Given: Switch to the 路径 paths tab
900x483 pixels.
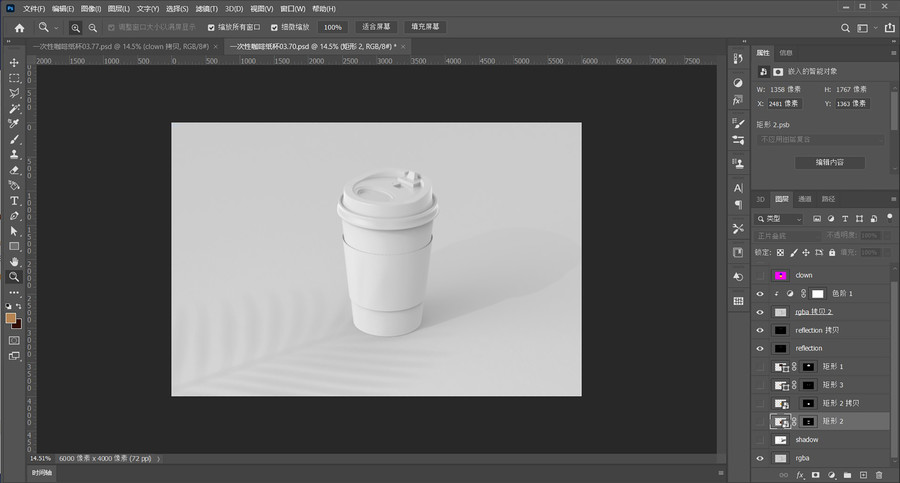Looking at the screenshot, I should [x=828, y=199].
